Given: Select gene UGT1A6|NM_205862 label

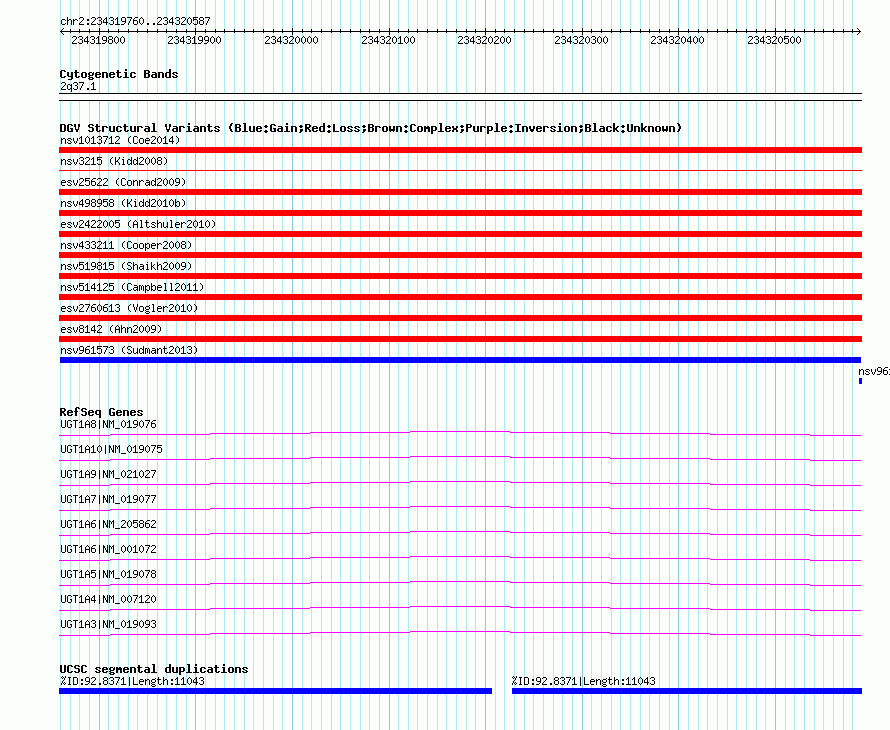Looking at the screenshot, I should pos(108,525).
